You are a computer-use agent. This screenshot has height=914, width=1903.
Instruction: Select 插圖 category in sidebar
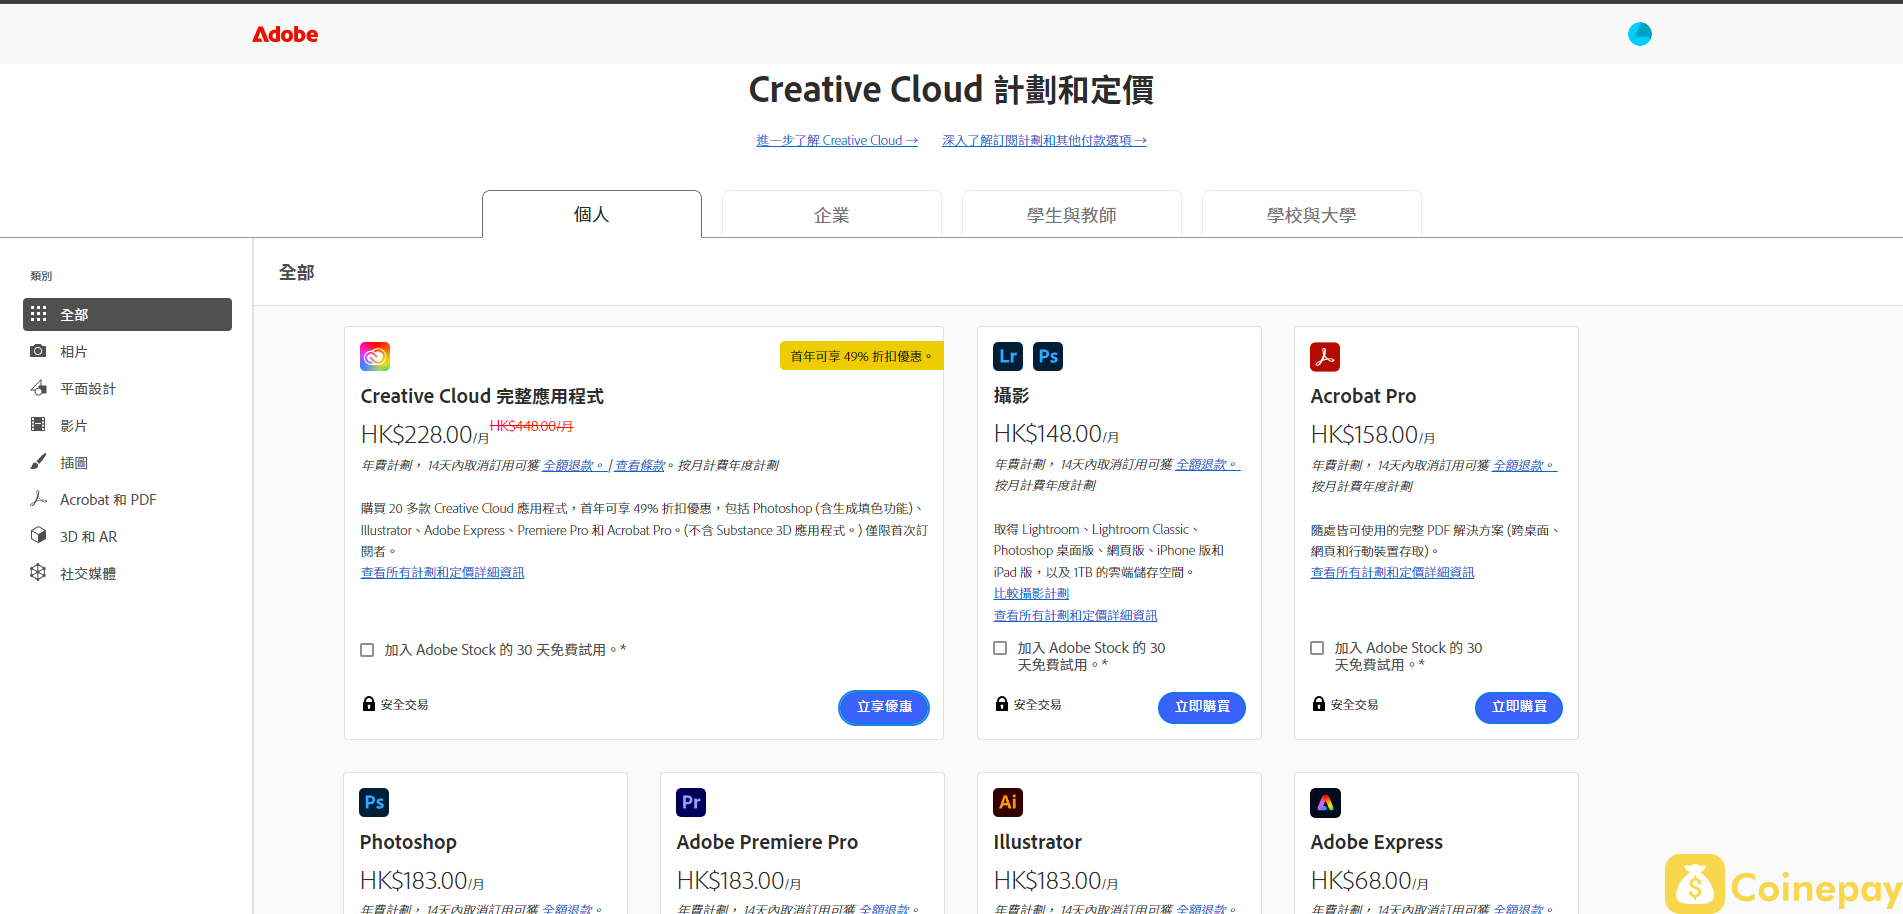[127, 462]
